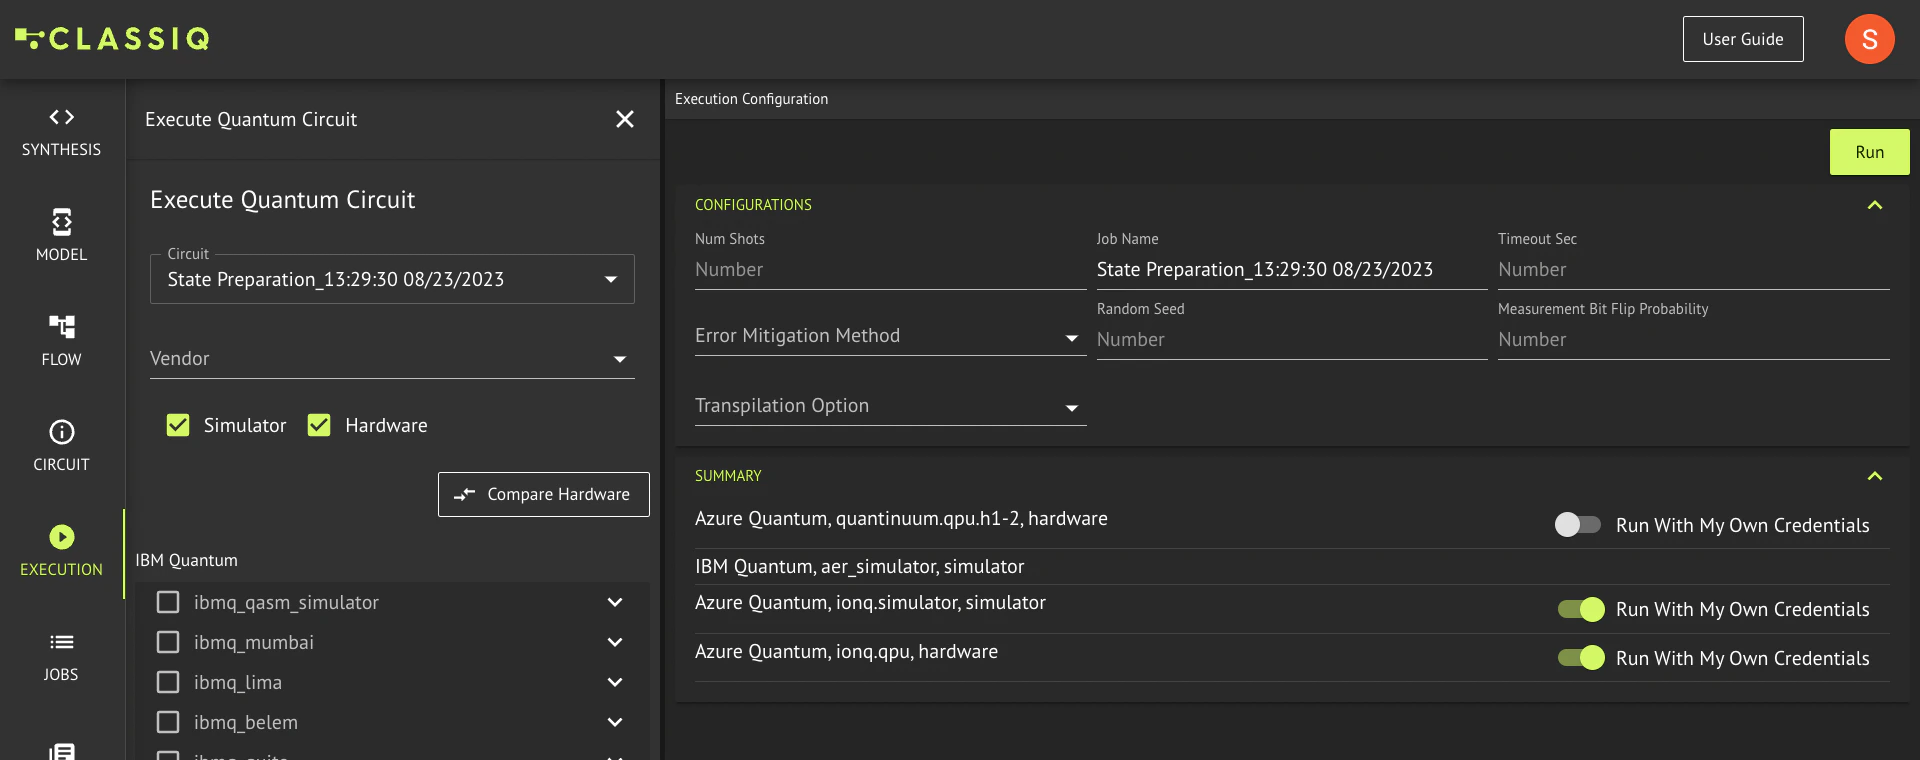Viewport: 1920px width, 760px height.
Task: Select the Execution Configuration tab
Action: tap(751, 99)
